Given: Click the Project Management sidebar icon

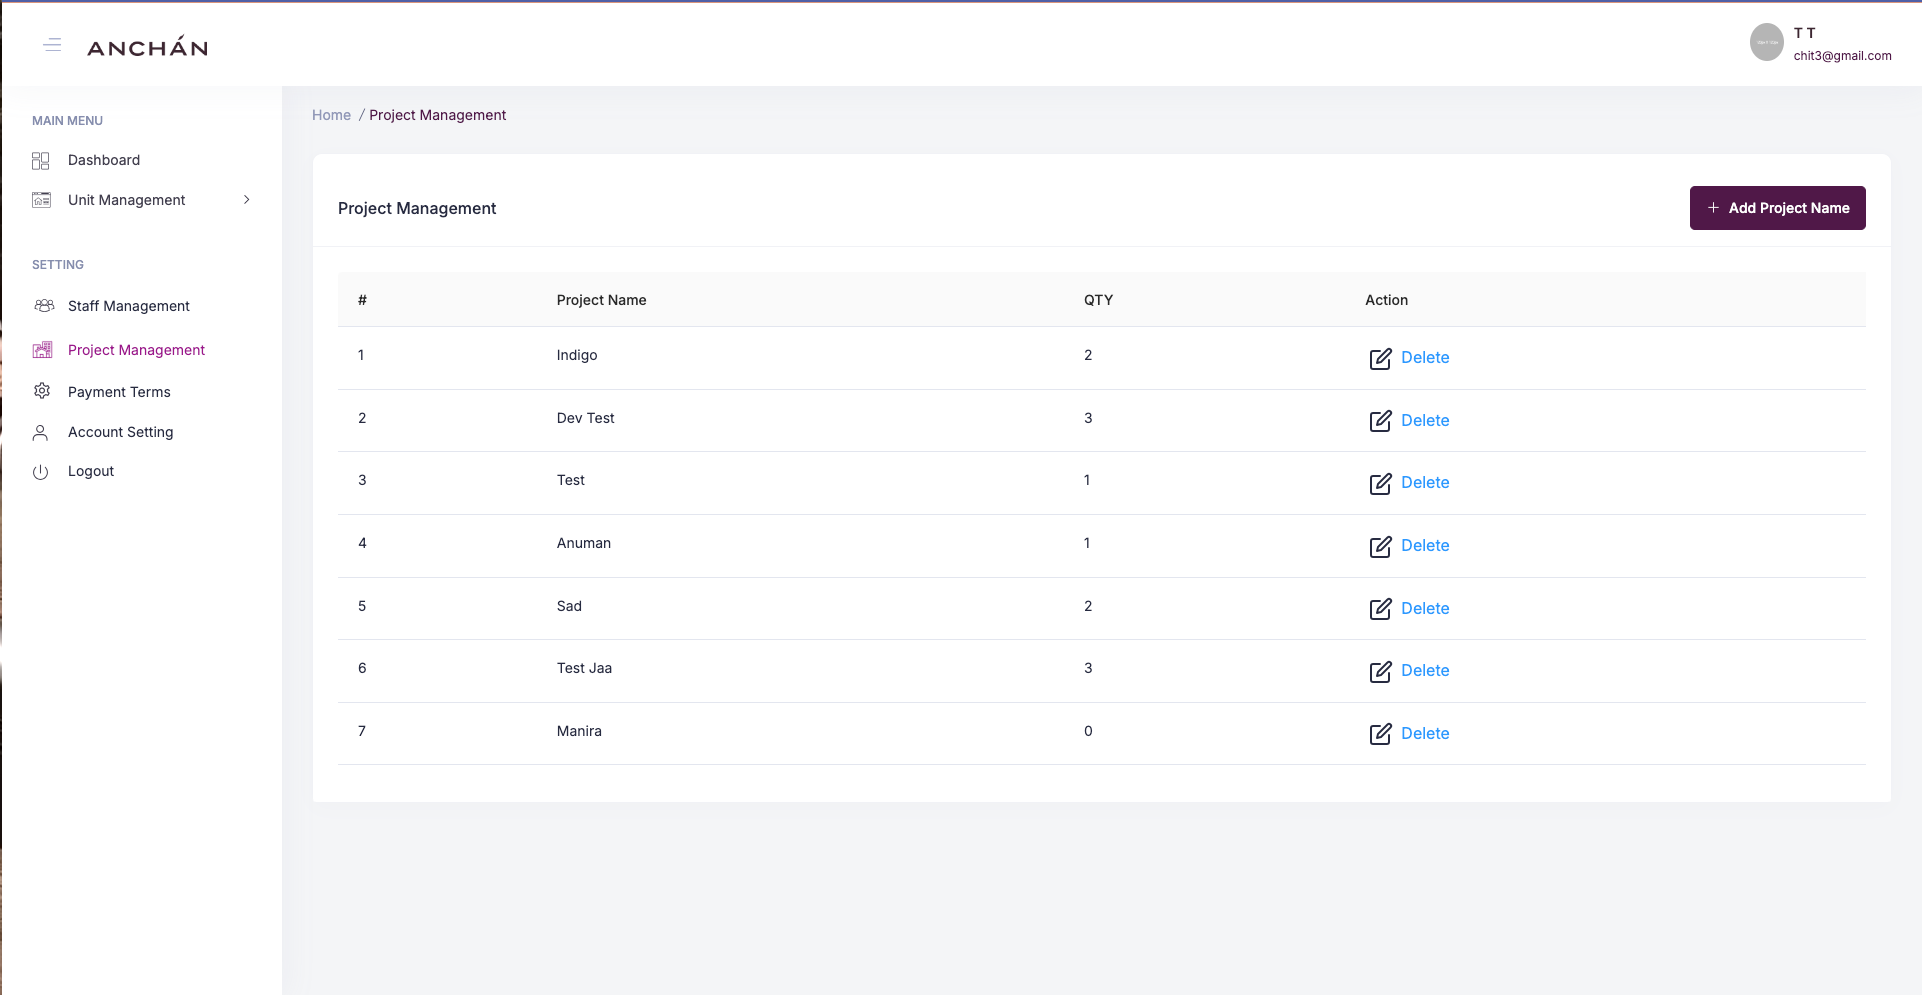Looking at the screenshot, I should 42,350.
